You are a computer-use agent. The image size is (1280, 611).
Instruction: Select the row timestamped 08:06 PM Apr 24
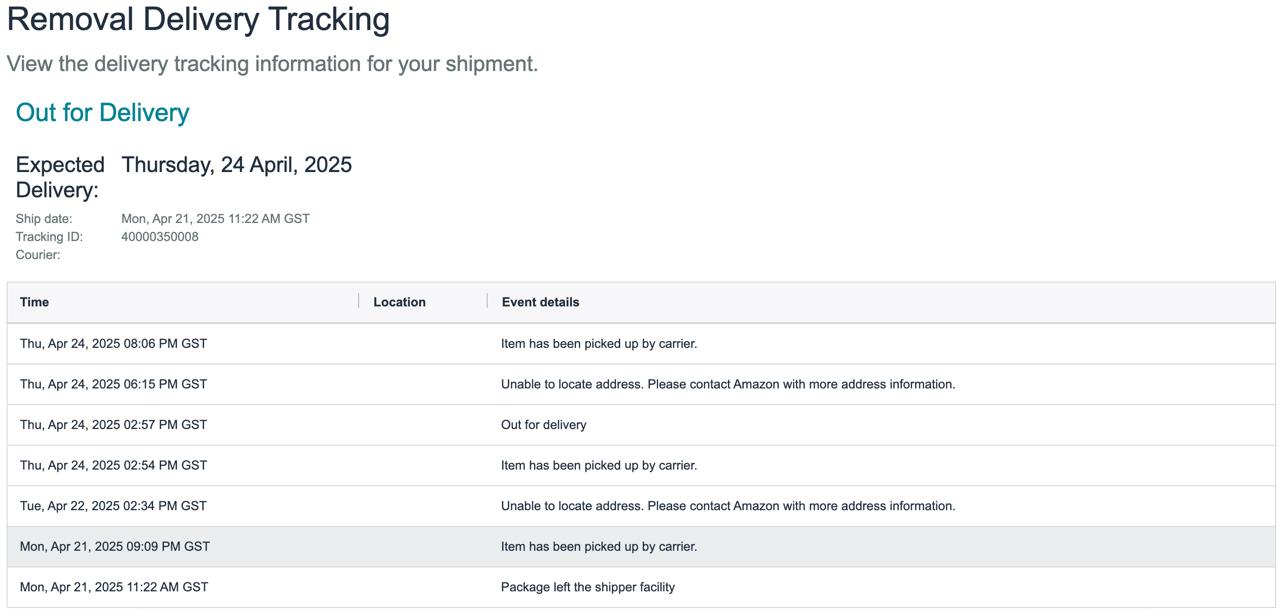(641, 344)
